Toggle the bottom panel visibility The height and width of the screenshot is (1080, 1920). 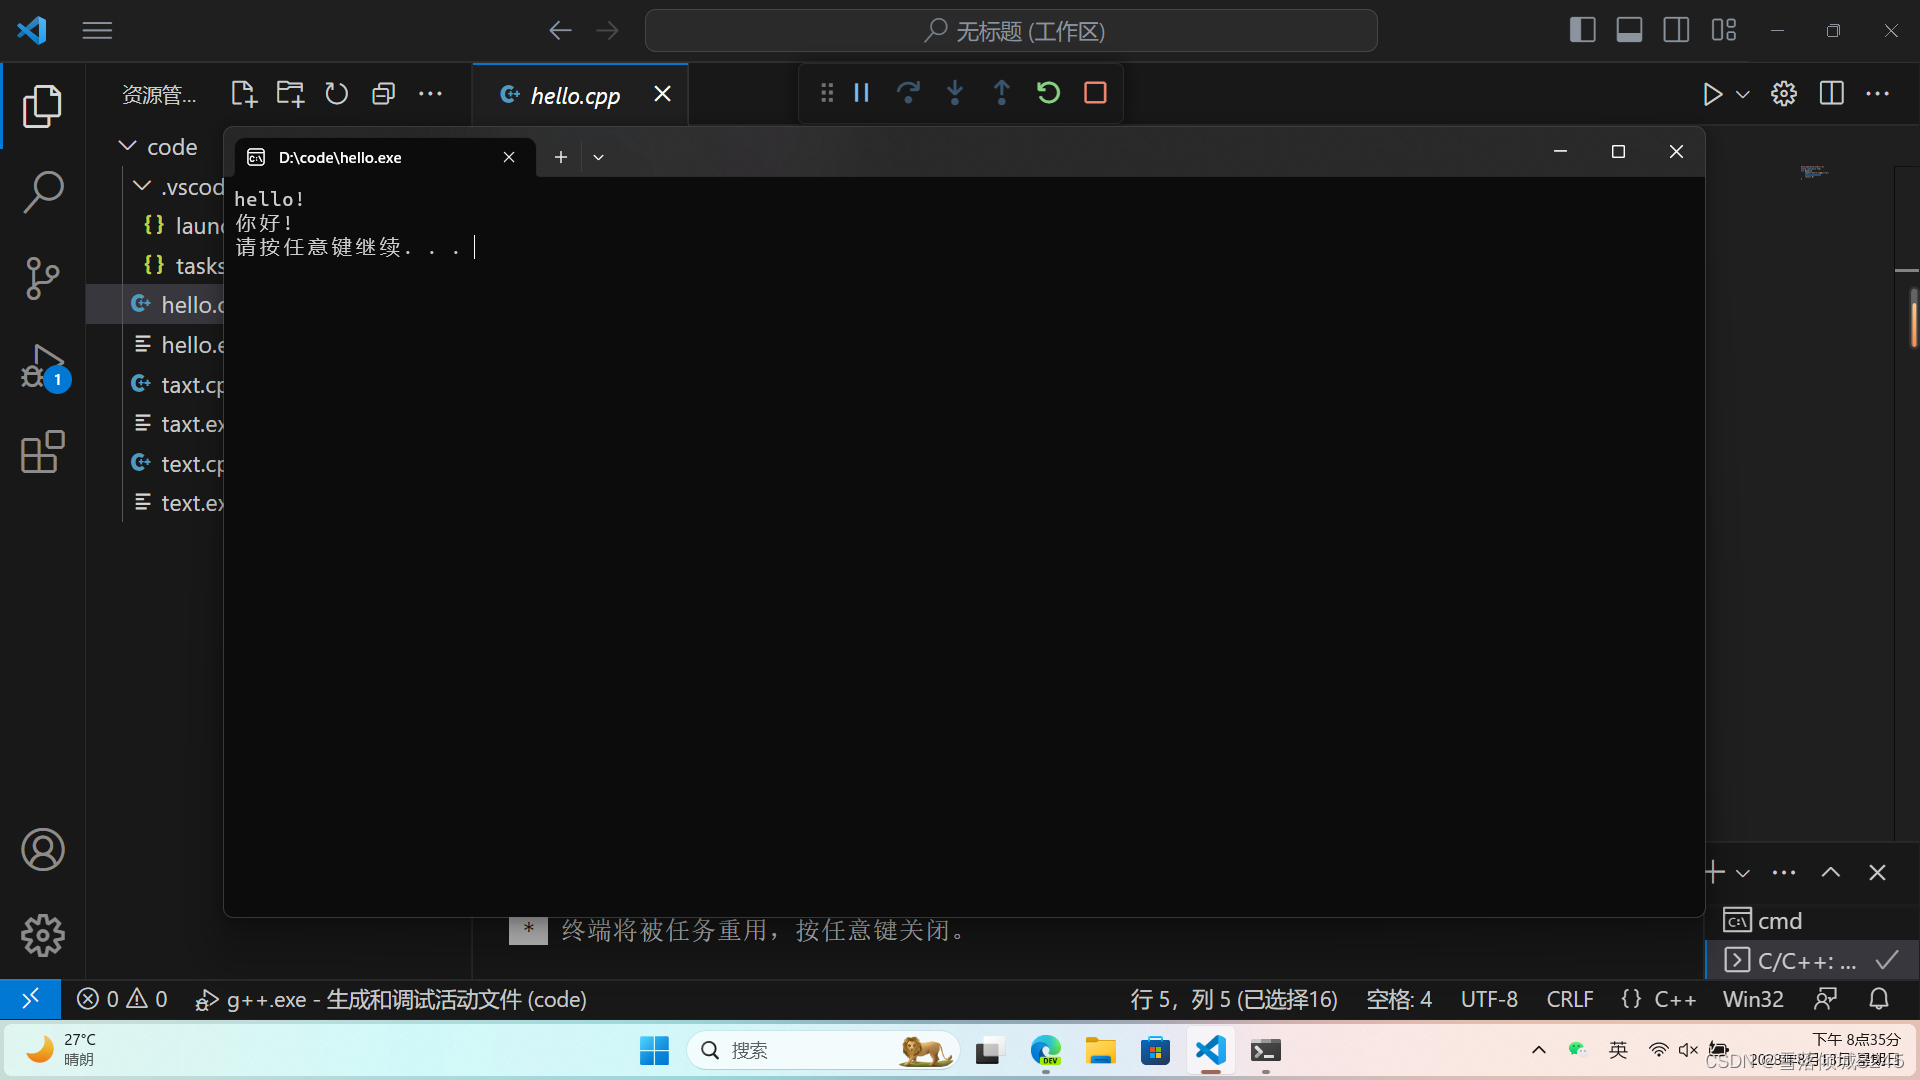[x=1629, y=30]
